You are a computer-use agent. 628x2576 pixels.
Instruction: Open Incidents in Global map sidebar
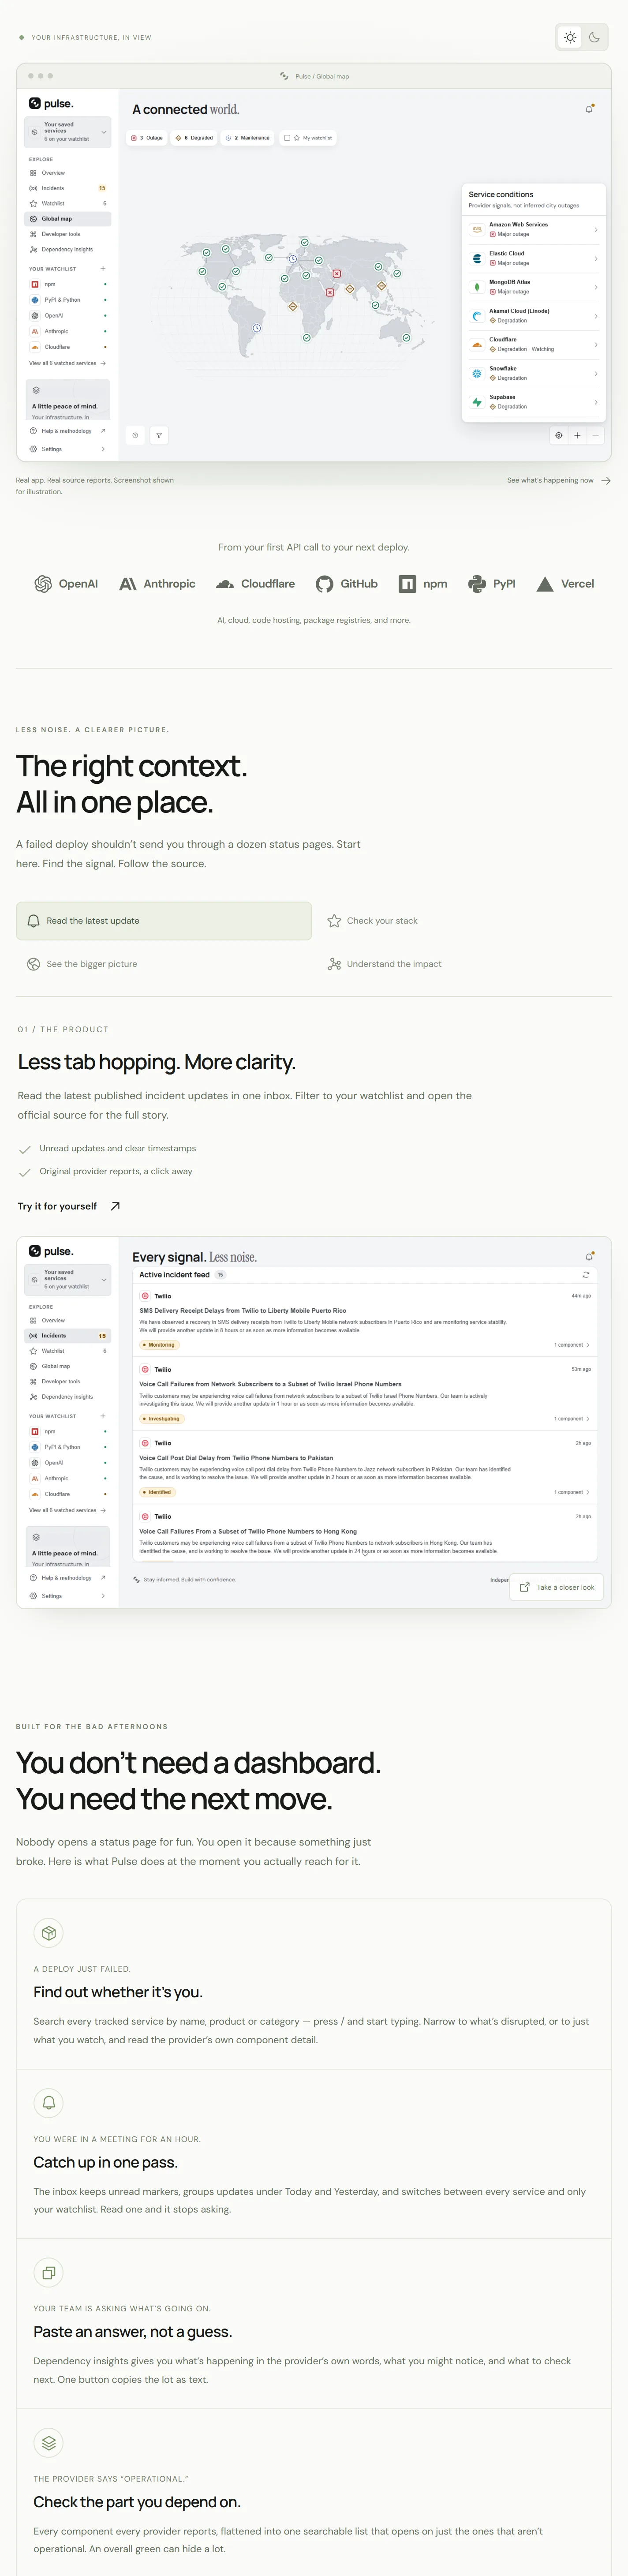click(x=68, y=188)
